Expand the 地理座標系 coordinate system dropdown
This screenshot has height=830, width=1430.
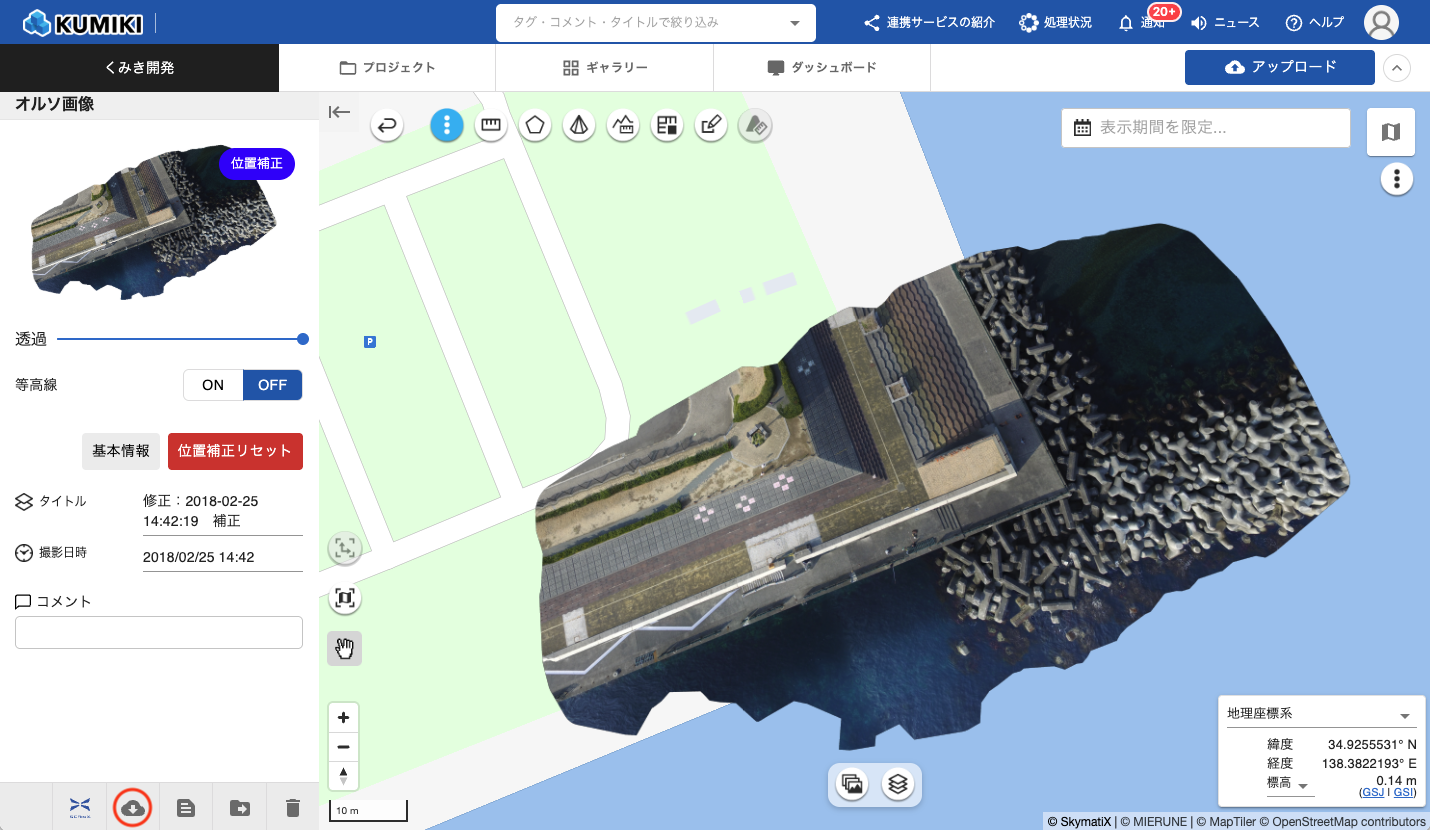[x=1404, y=715]
